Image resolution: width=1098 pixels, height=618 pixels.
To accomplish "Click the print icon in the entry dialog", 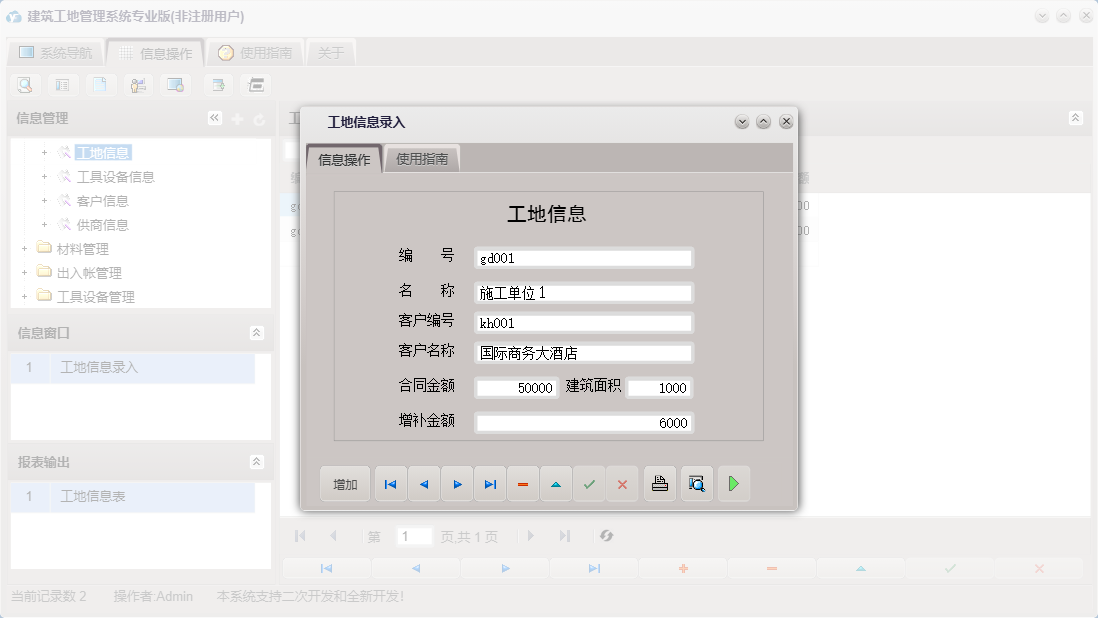I will 659,483.
